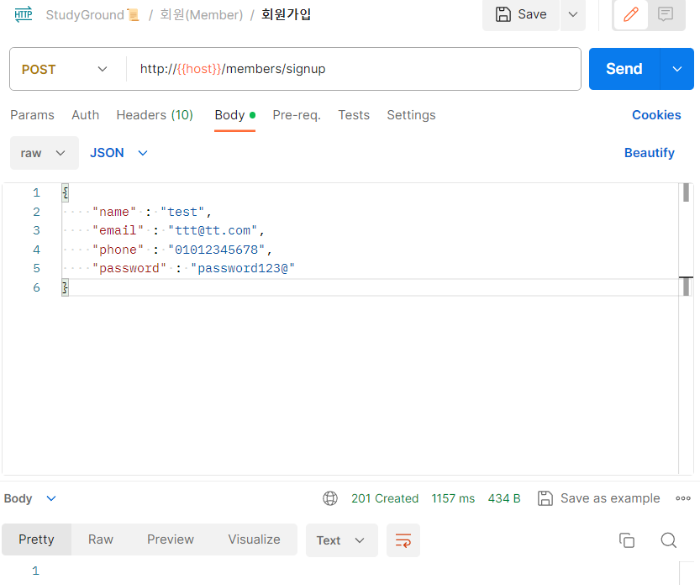Click the "password" value password123@
The image size is (700, 585).
click(x=243, y=268)
